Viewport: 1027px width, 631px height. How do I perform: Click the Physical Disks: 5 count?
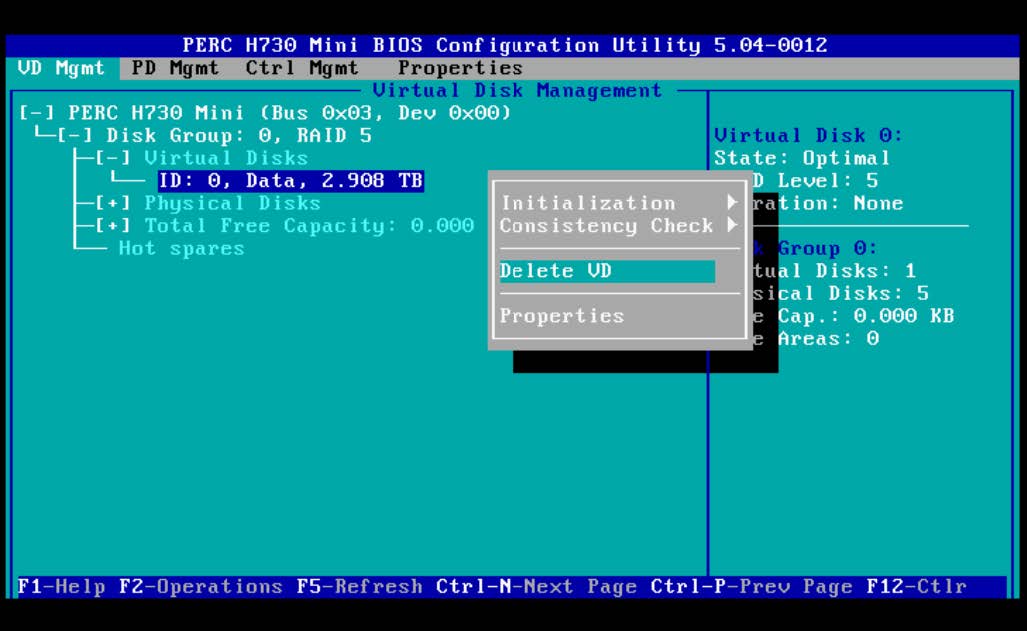click(840, 294)
